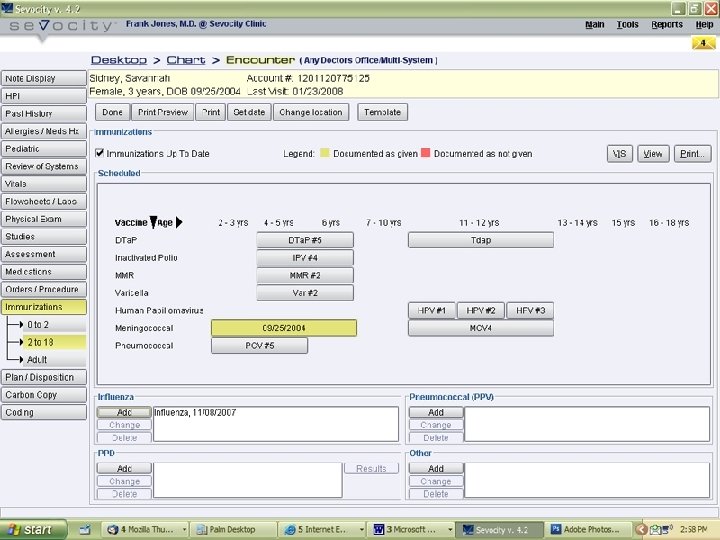Click the yellow notification badge under Help
Viewport: 720px width, 540px height.
[x=703, y=43]
